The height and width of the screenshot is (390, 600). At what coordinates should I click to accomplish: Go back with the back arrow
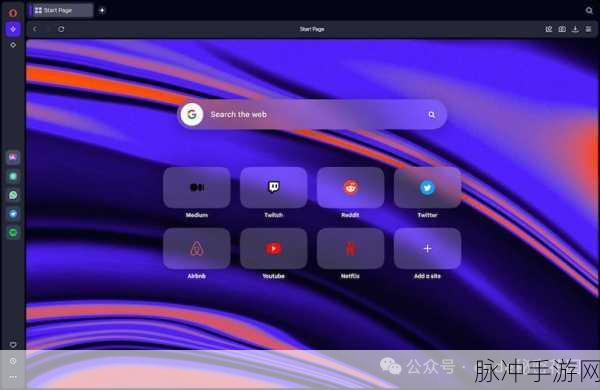36,29
